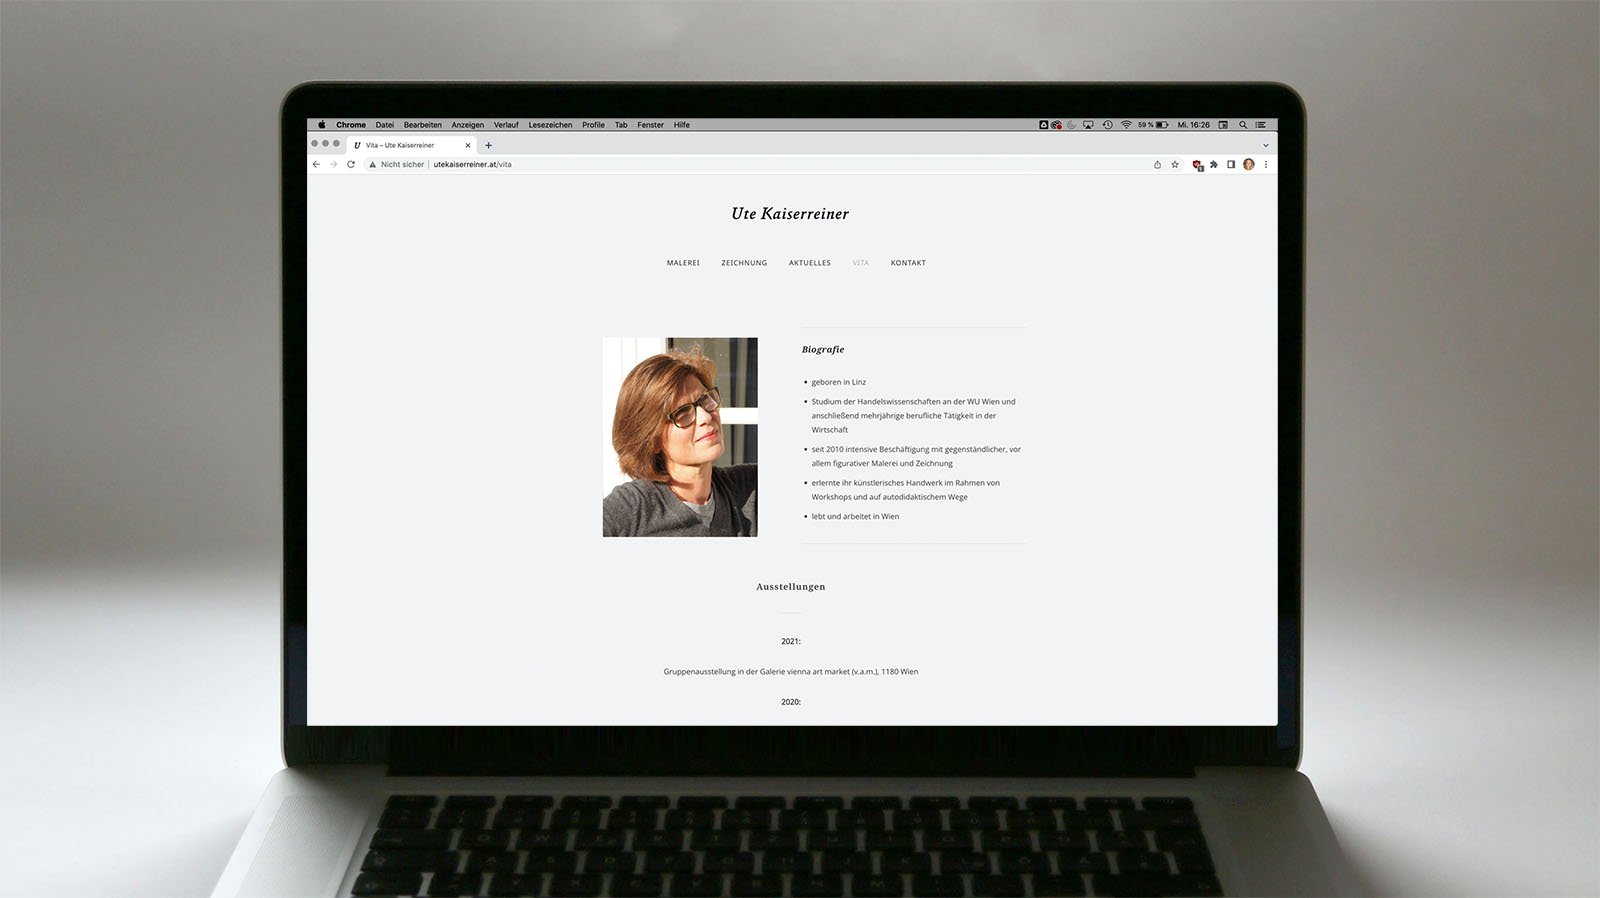
Task: Open the Chrome profile avatar
Action: click(1248, 164)
